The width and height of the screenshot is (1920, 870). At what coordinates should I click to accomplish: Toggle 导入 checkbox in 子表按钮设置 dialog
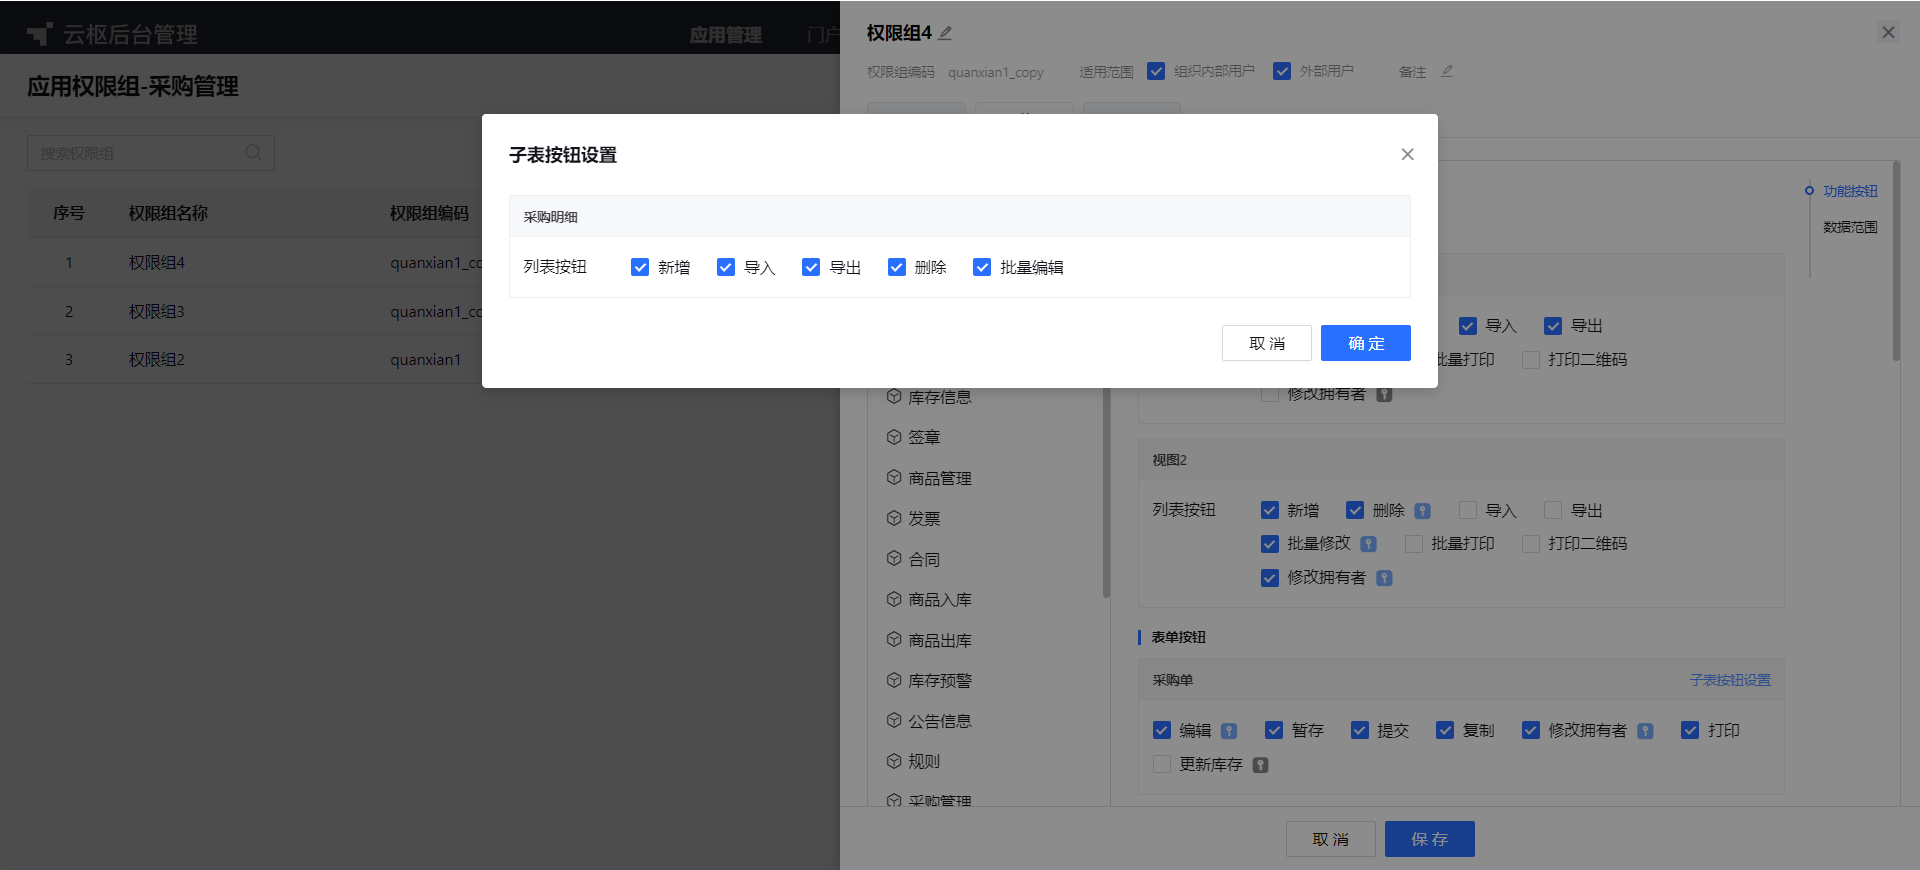pos(726,267)
